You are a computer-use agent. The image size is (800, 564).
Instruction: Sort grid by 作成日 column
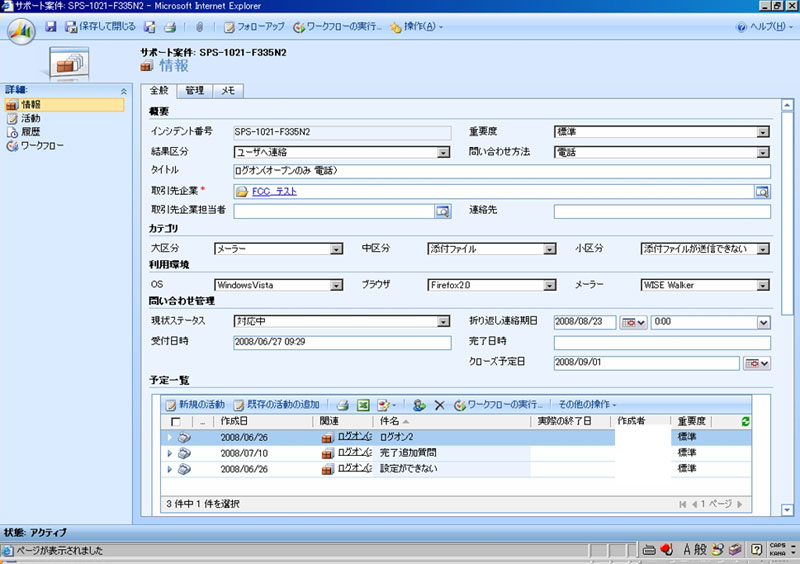234,421
